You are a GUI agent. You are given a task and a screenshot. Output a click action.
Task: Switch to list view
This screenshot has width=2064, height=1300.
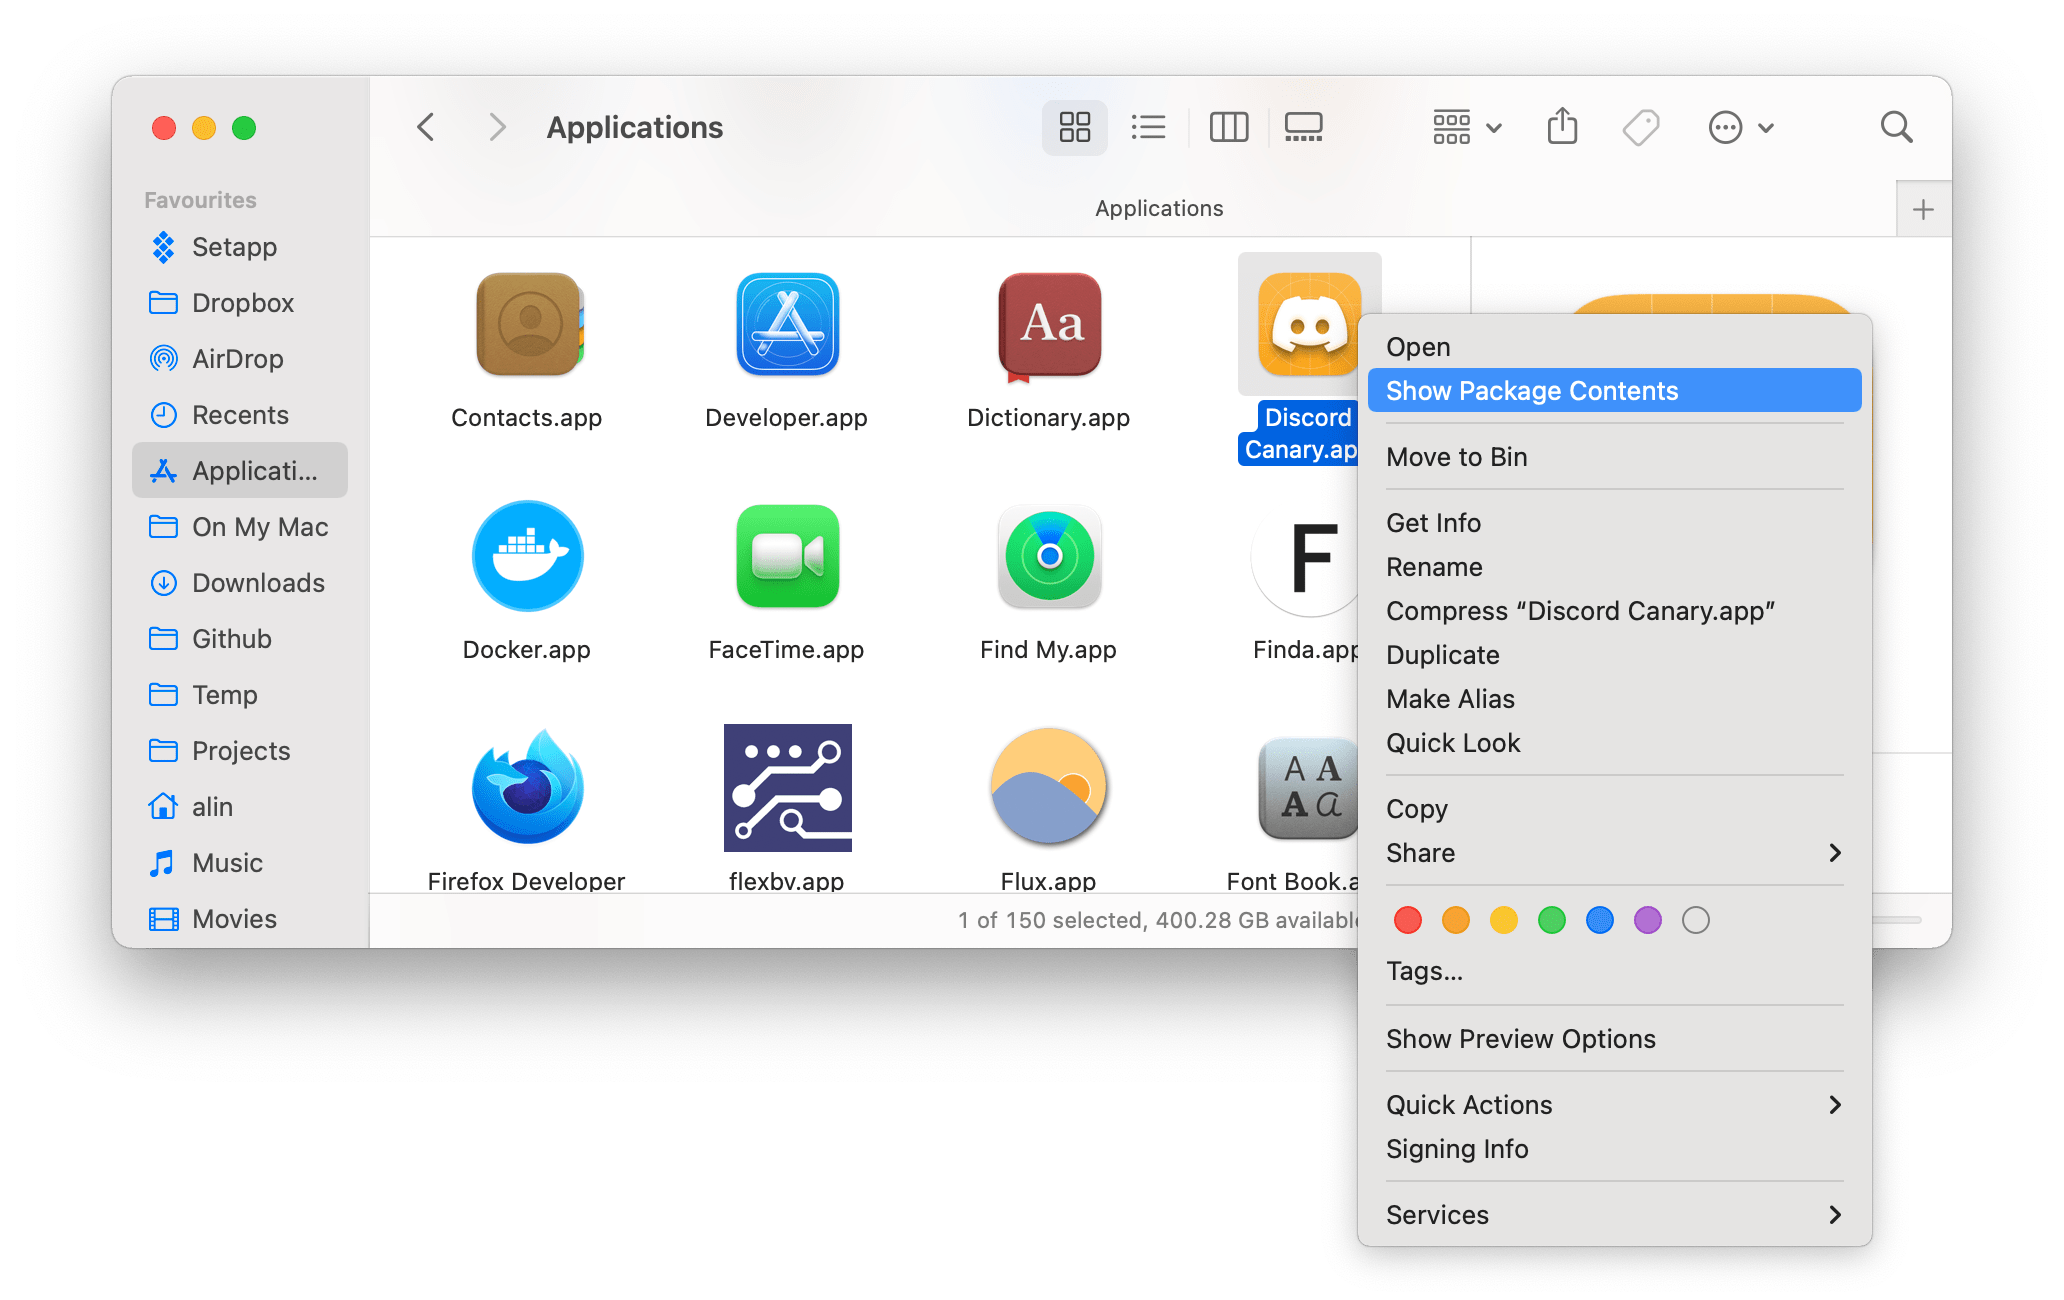coord(1148,127)
